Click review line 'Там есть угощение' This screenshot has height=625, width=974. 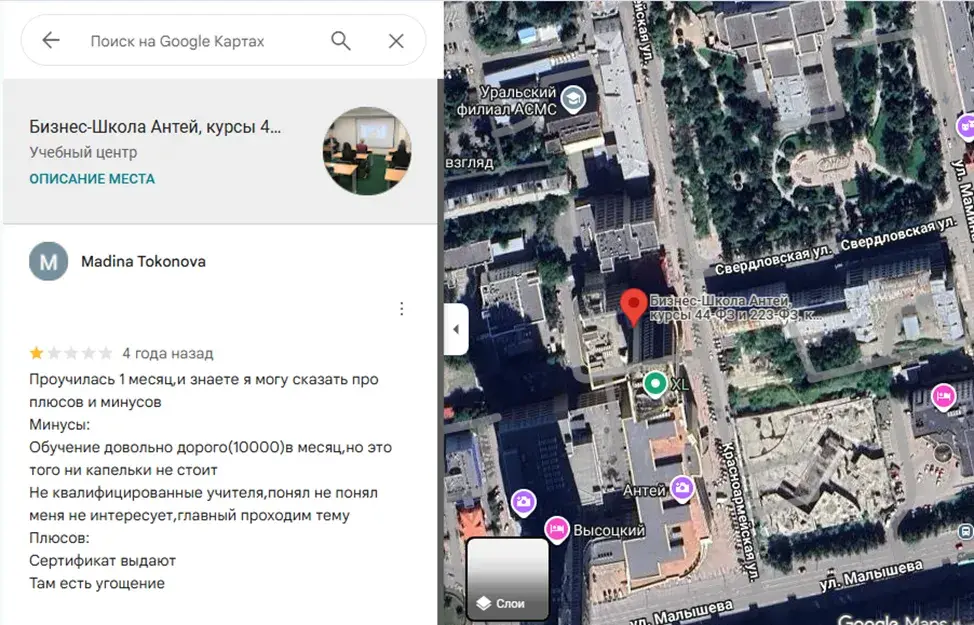point(97,583)
